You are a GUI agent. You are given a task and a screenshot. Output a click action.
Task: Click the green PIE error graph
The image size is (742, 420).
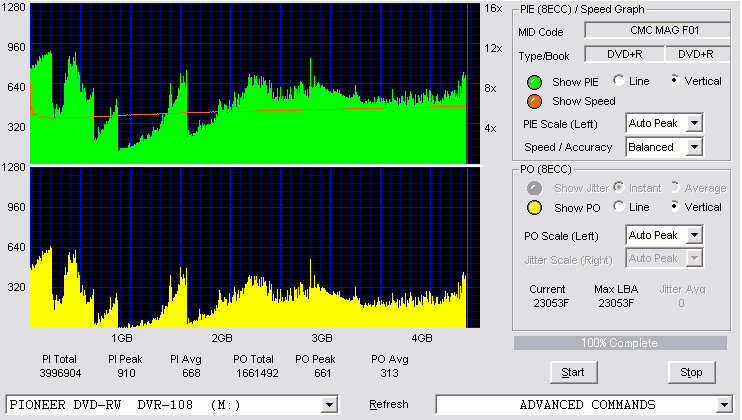(x=255, y=84)
